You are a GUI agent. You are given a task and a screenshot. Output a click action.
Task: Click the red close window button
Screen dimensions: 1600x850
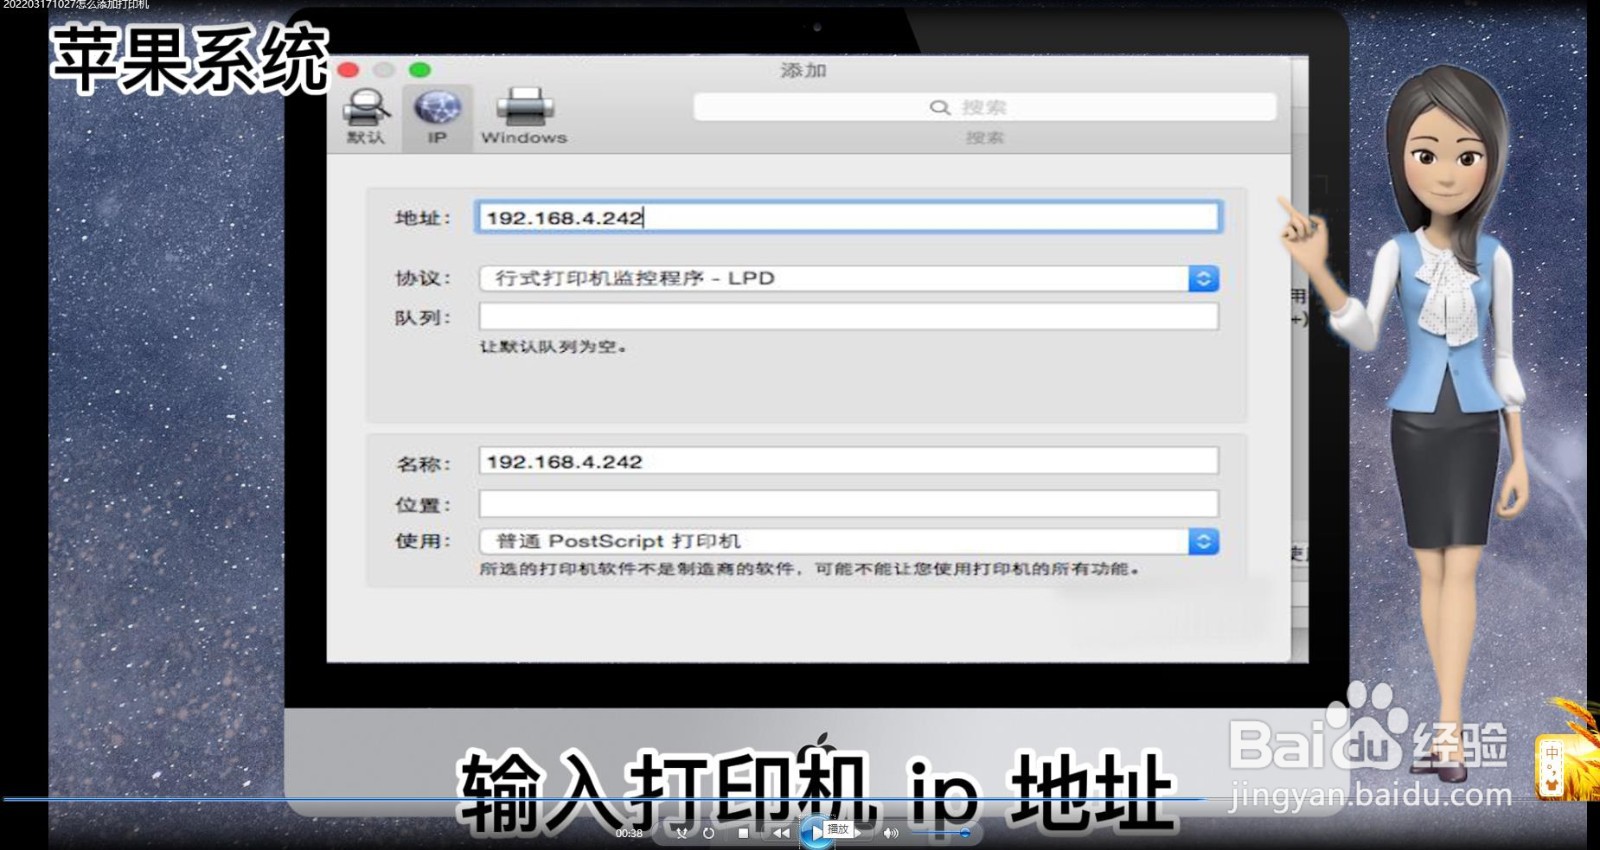(348, 70)
